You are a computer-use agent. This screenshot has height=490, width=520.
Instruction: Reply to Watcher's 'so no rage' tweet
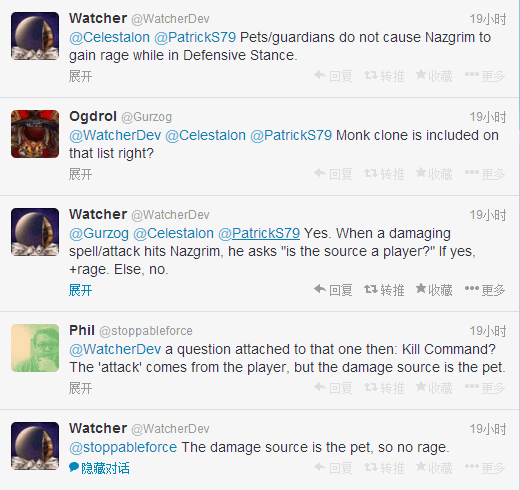333,468
